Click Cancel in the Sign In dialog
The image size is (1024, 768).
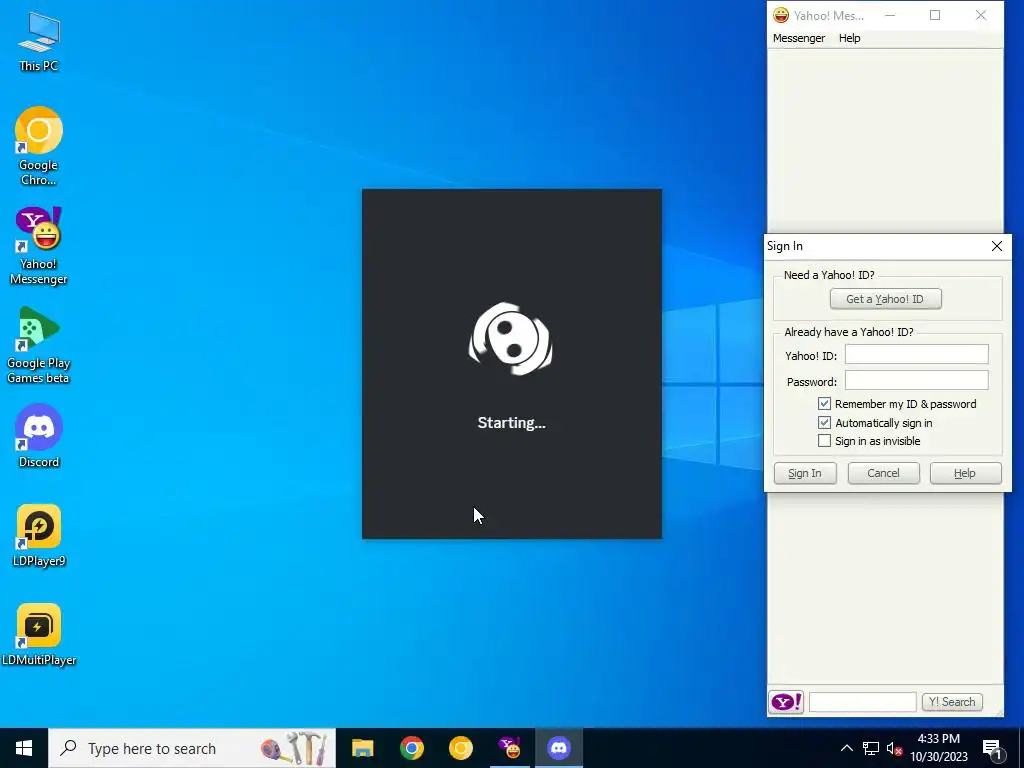point(884,473)
